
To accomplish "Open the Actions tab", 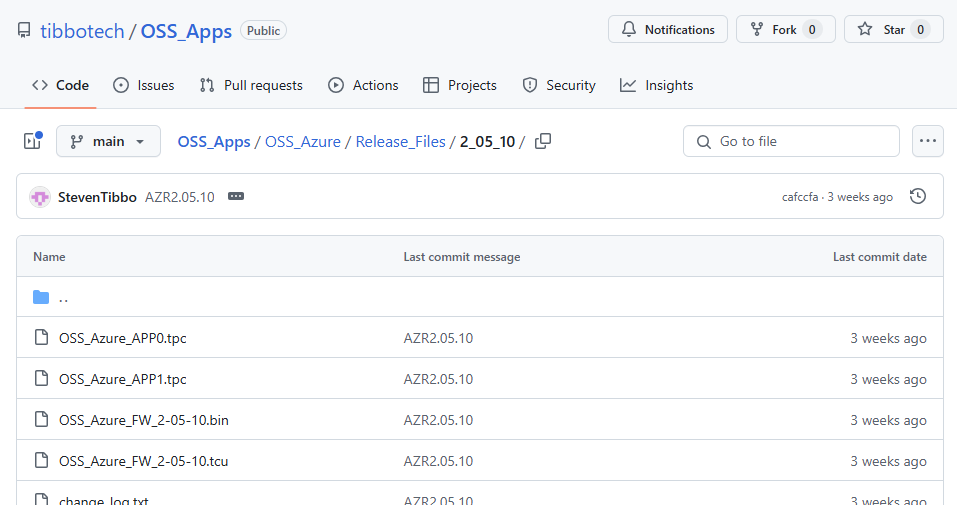I will pos(363,85).
